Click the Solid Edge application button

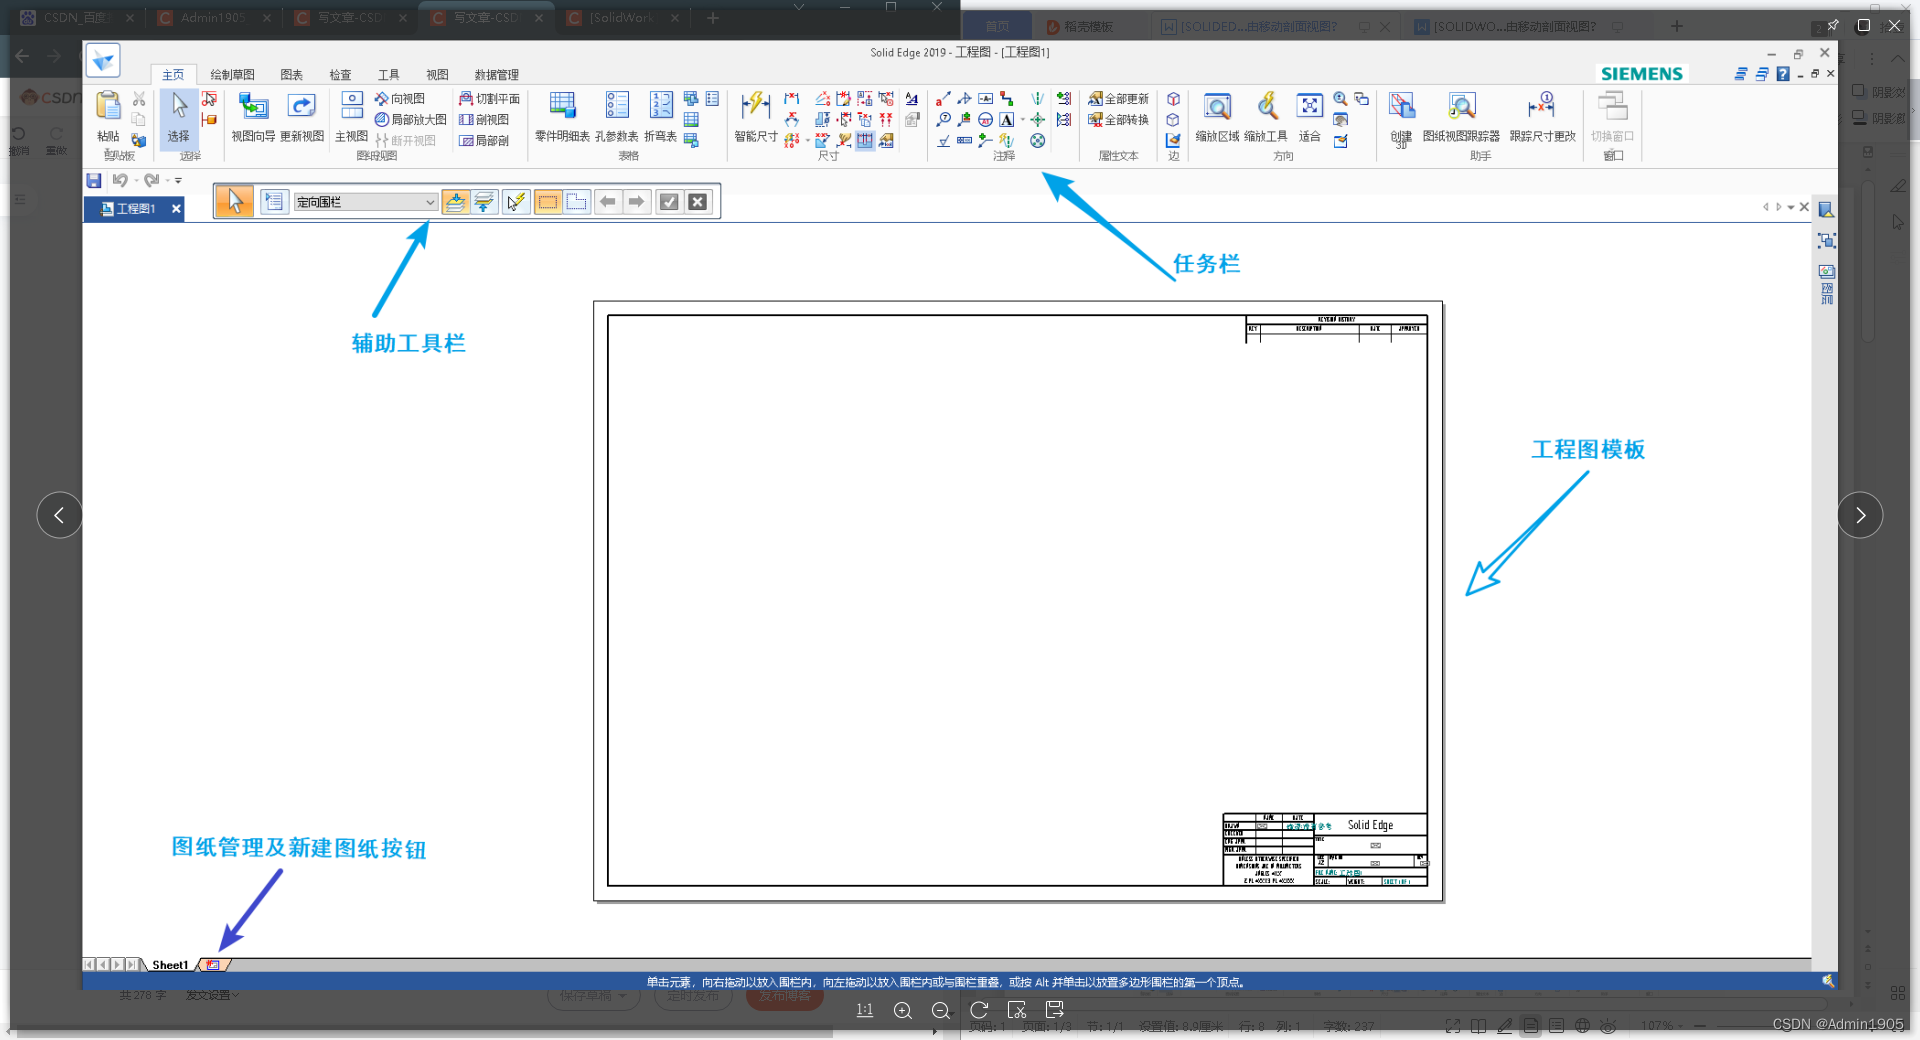(x=103, y=60)
